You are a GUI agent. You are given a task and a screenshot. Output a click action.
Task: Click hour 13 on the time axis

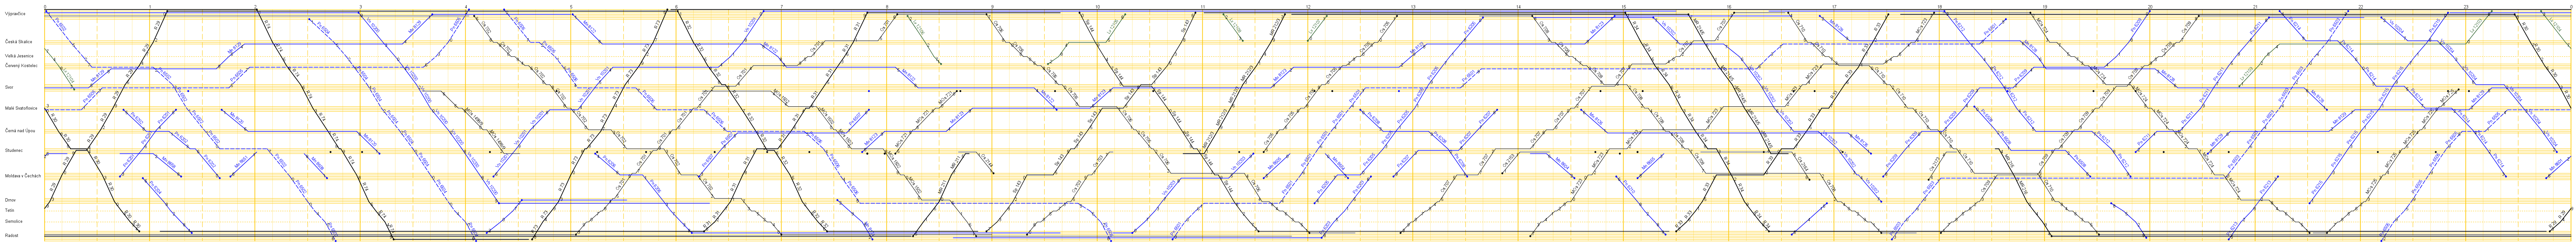coord(1413,7)
